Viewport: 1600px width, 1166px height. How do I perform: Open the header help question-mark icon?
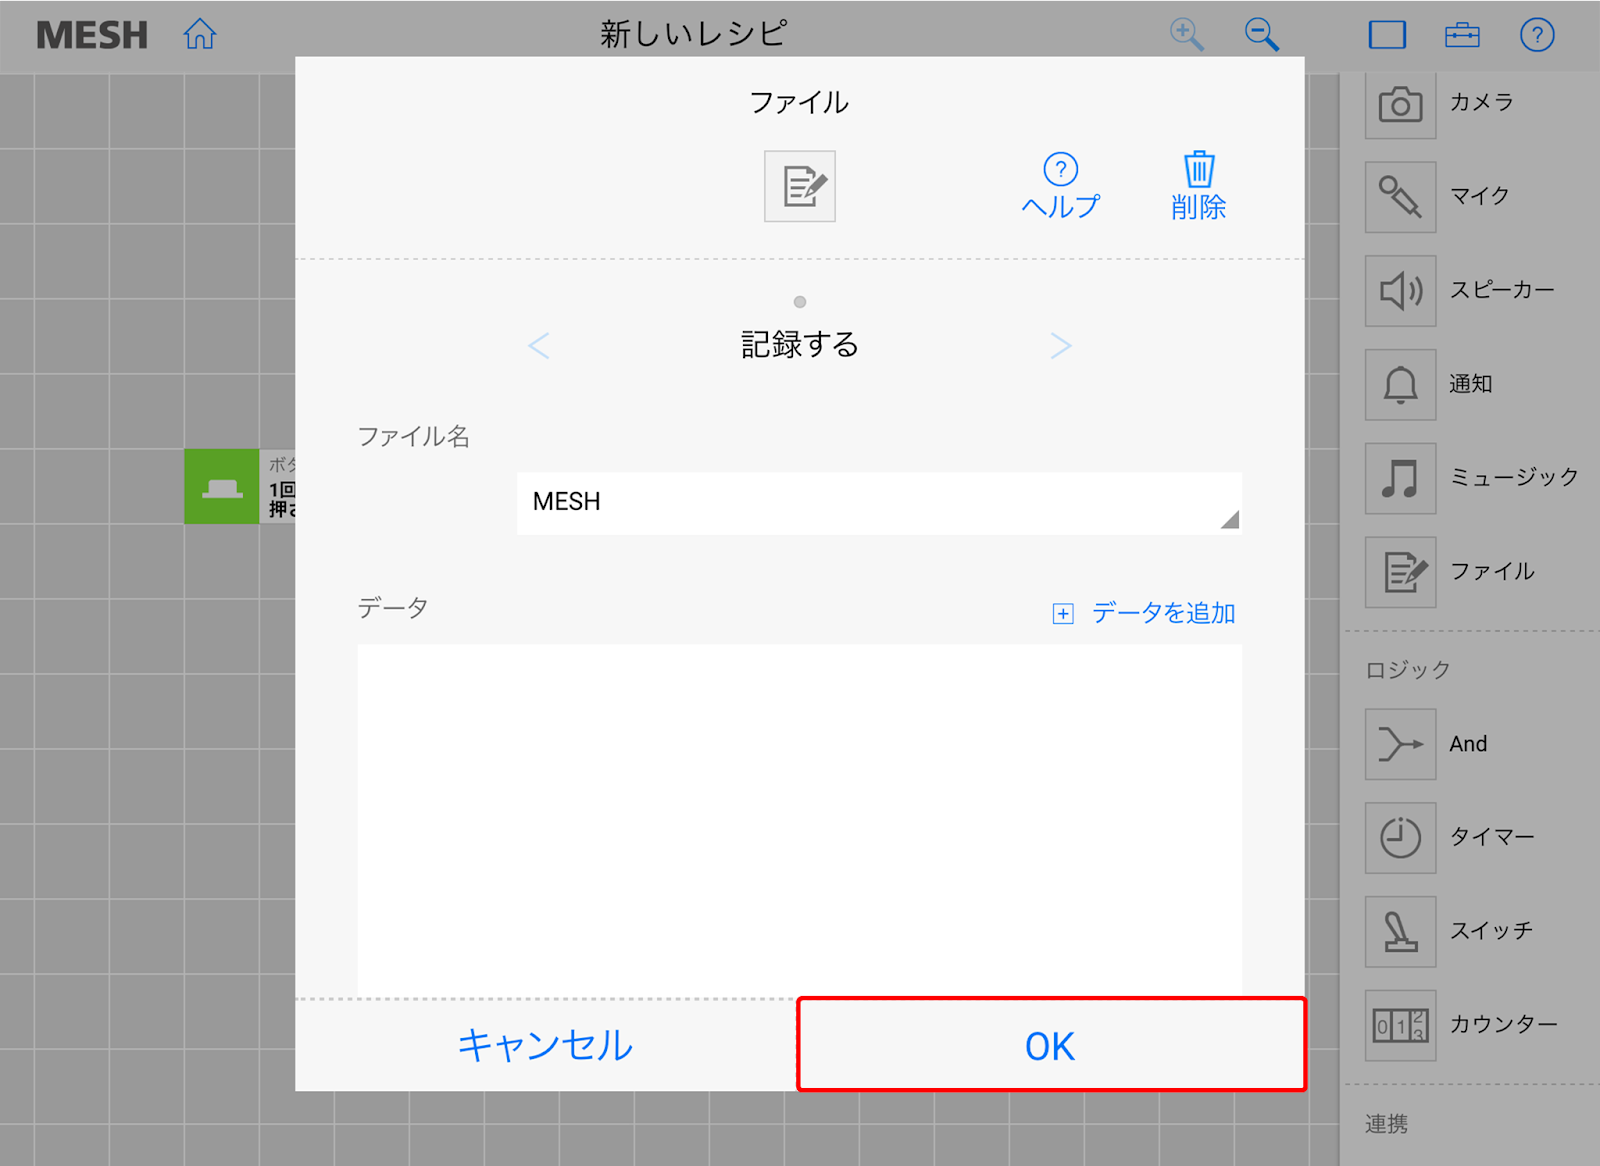(x=1537, y=35)
